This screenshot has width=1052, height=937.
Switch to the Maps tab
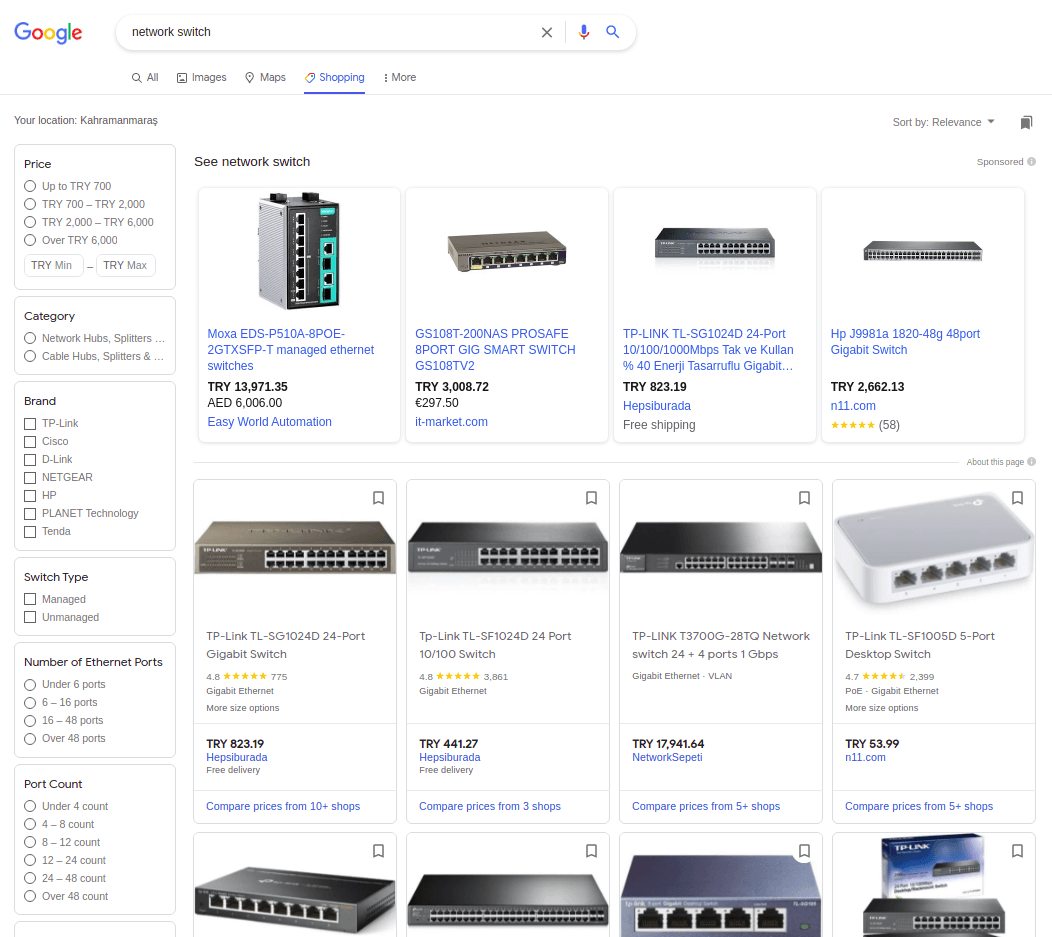(264, 77)
